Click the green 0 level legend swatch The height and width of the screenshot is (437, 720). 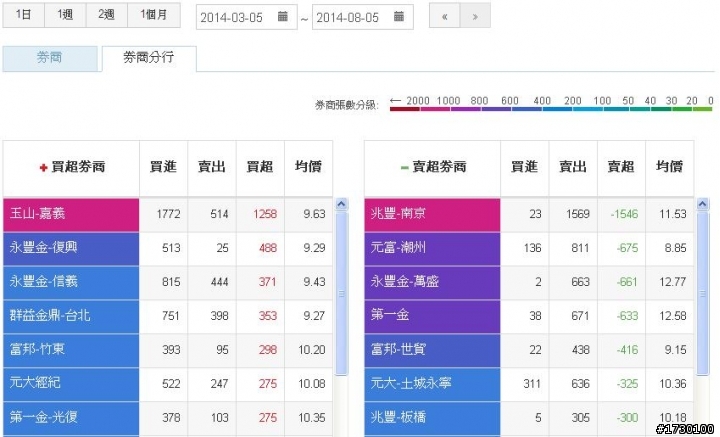click(x=703, y=109)
